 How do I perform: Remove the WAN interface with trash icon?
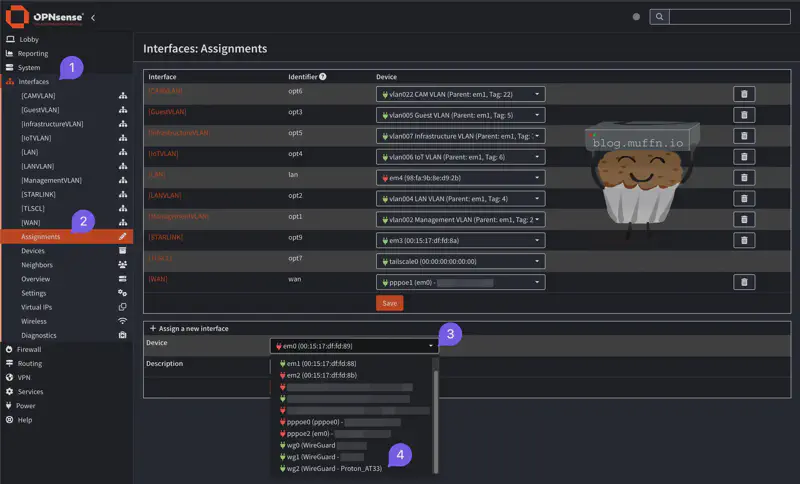[744, 283]
